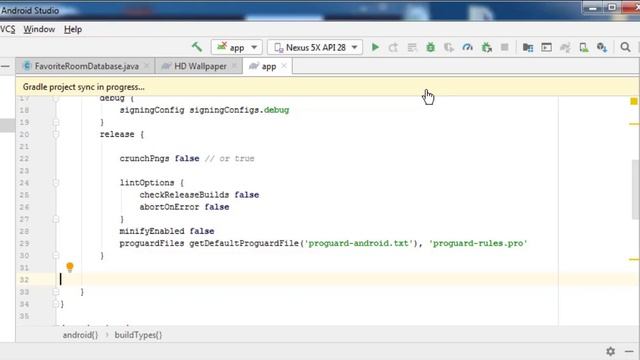
Task: Open the Project Structure folder icon
Action: (528, 47)
